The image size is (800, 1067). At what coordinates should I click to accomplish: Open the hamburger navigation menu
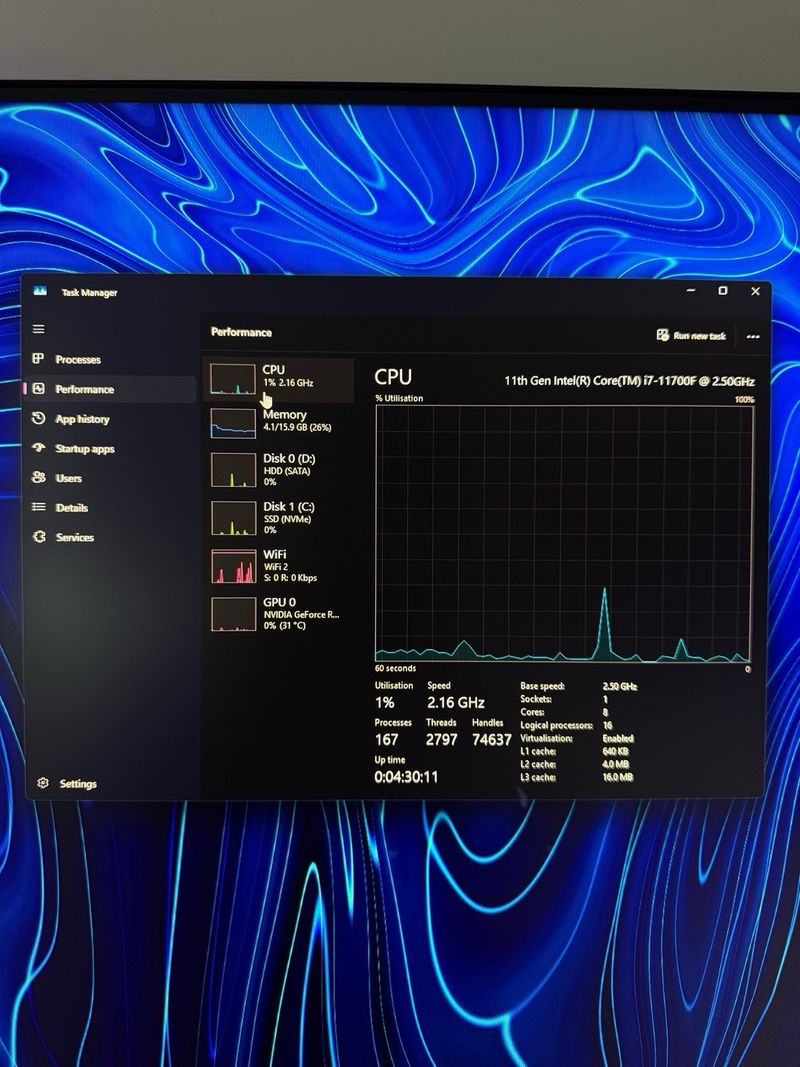click(39, 329)
